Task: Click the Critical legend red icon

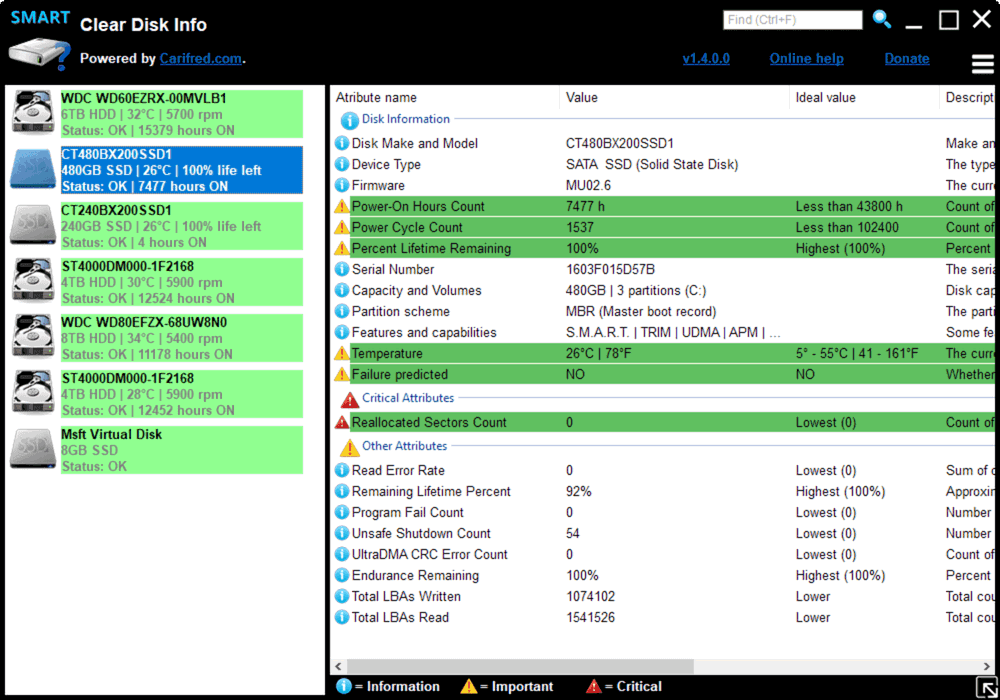Action: (x=593, y=686)
